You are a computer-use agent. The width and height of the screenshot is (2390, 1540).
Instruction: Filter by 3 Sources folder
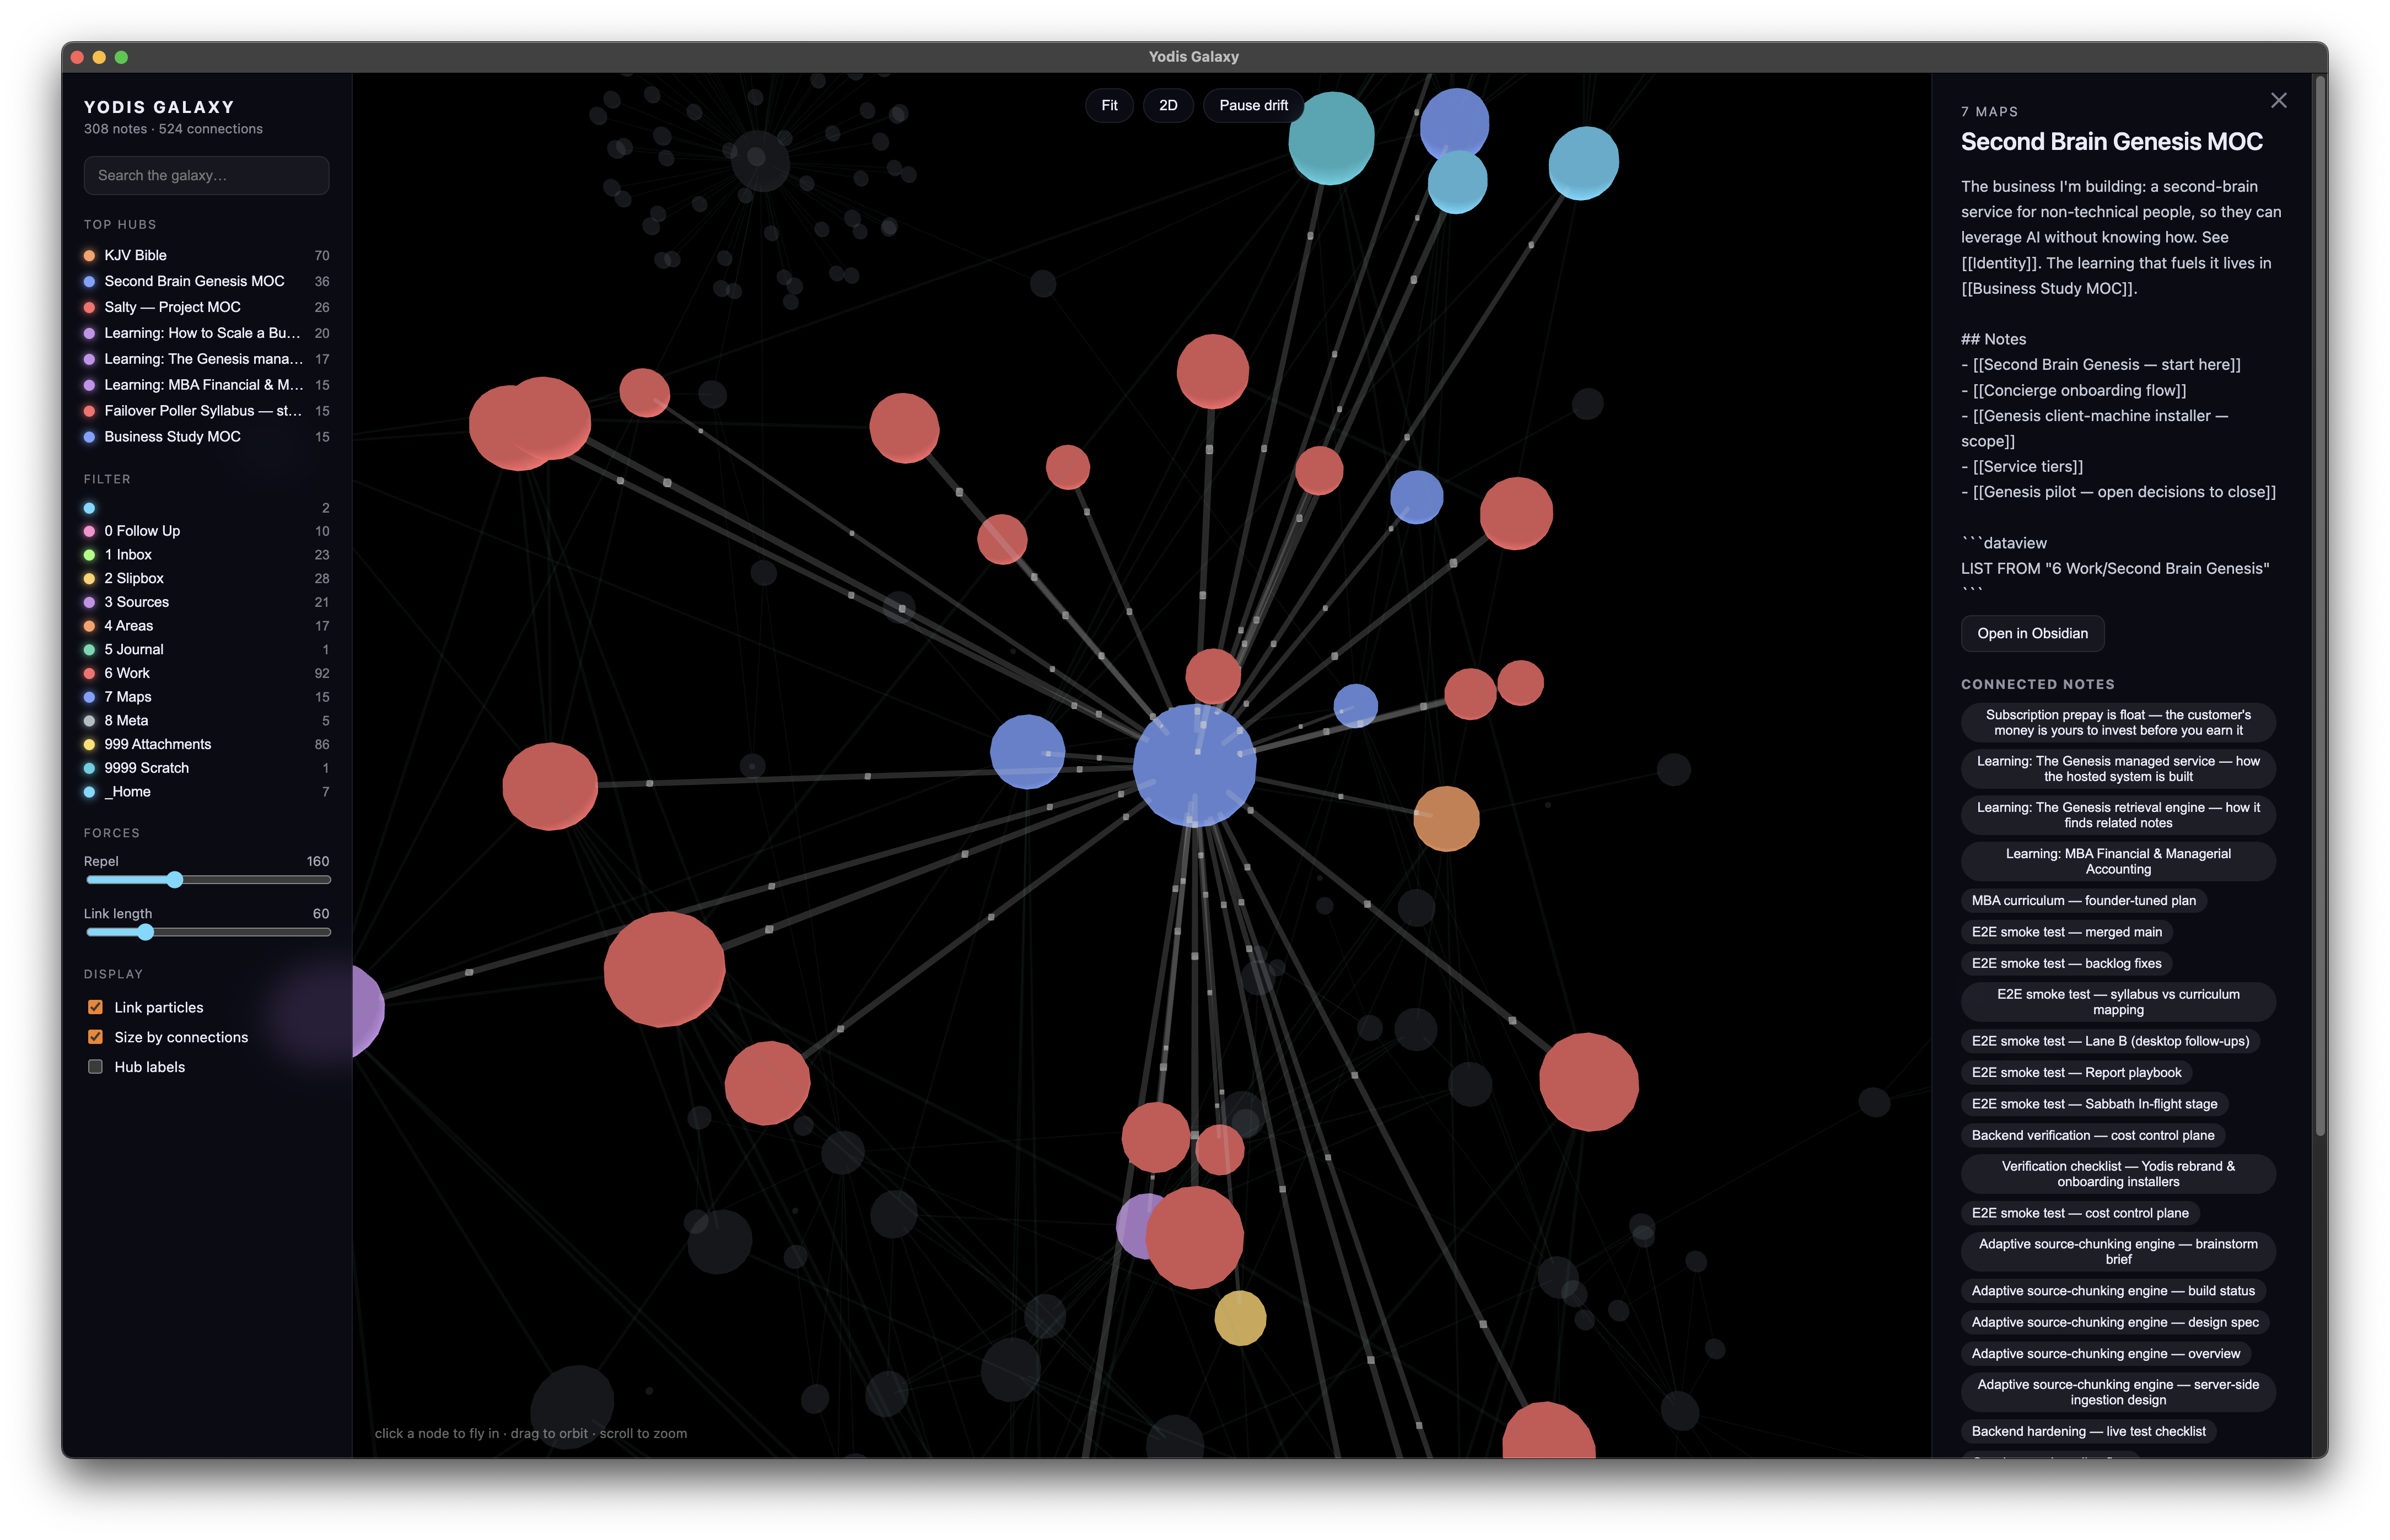[x=206, y=602]
